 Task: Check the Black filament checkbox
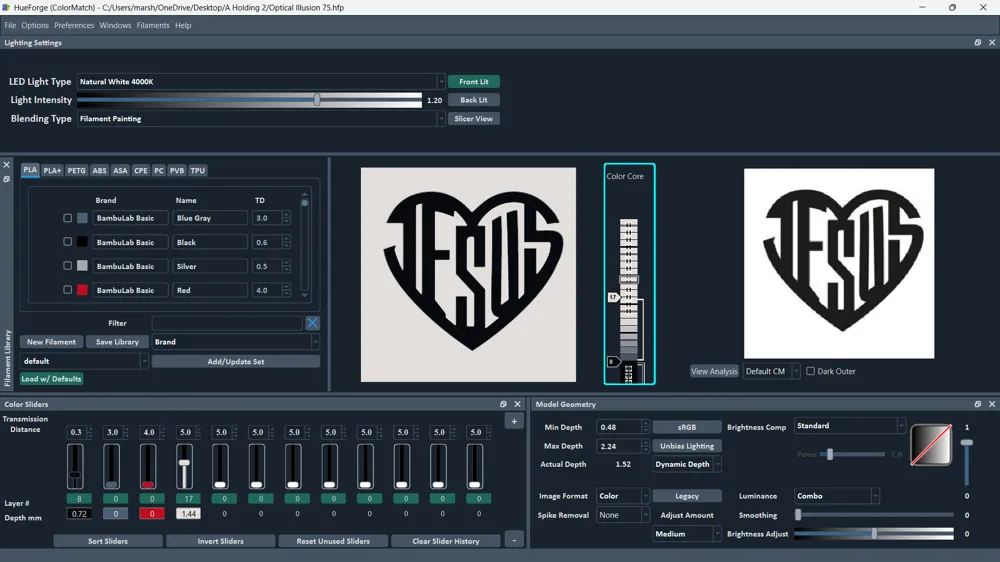tap(68, 242)
